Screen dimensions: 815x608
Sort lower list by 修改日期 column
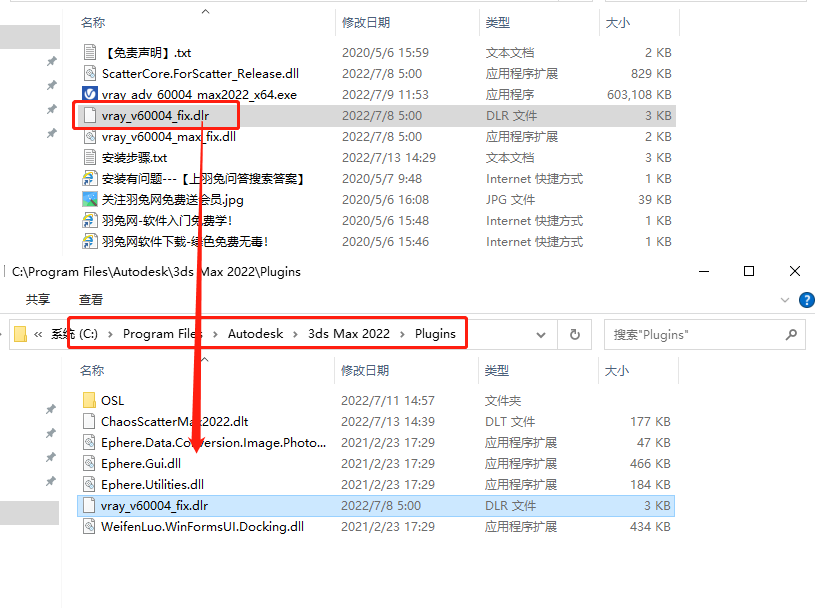(x=365, y=370)
